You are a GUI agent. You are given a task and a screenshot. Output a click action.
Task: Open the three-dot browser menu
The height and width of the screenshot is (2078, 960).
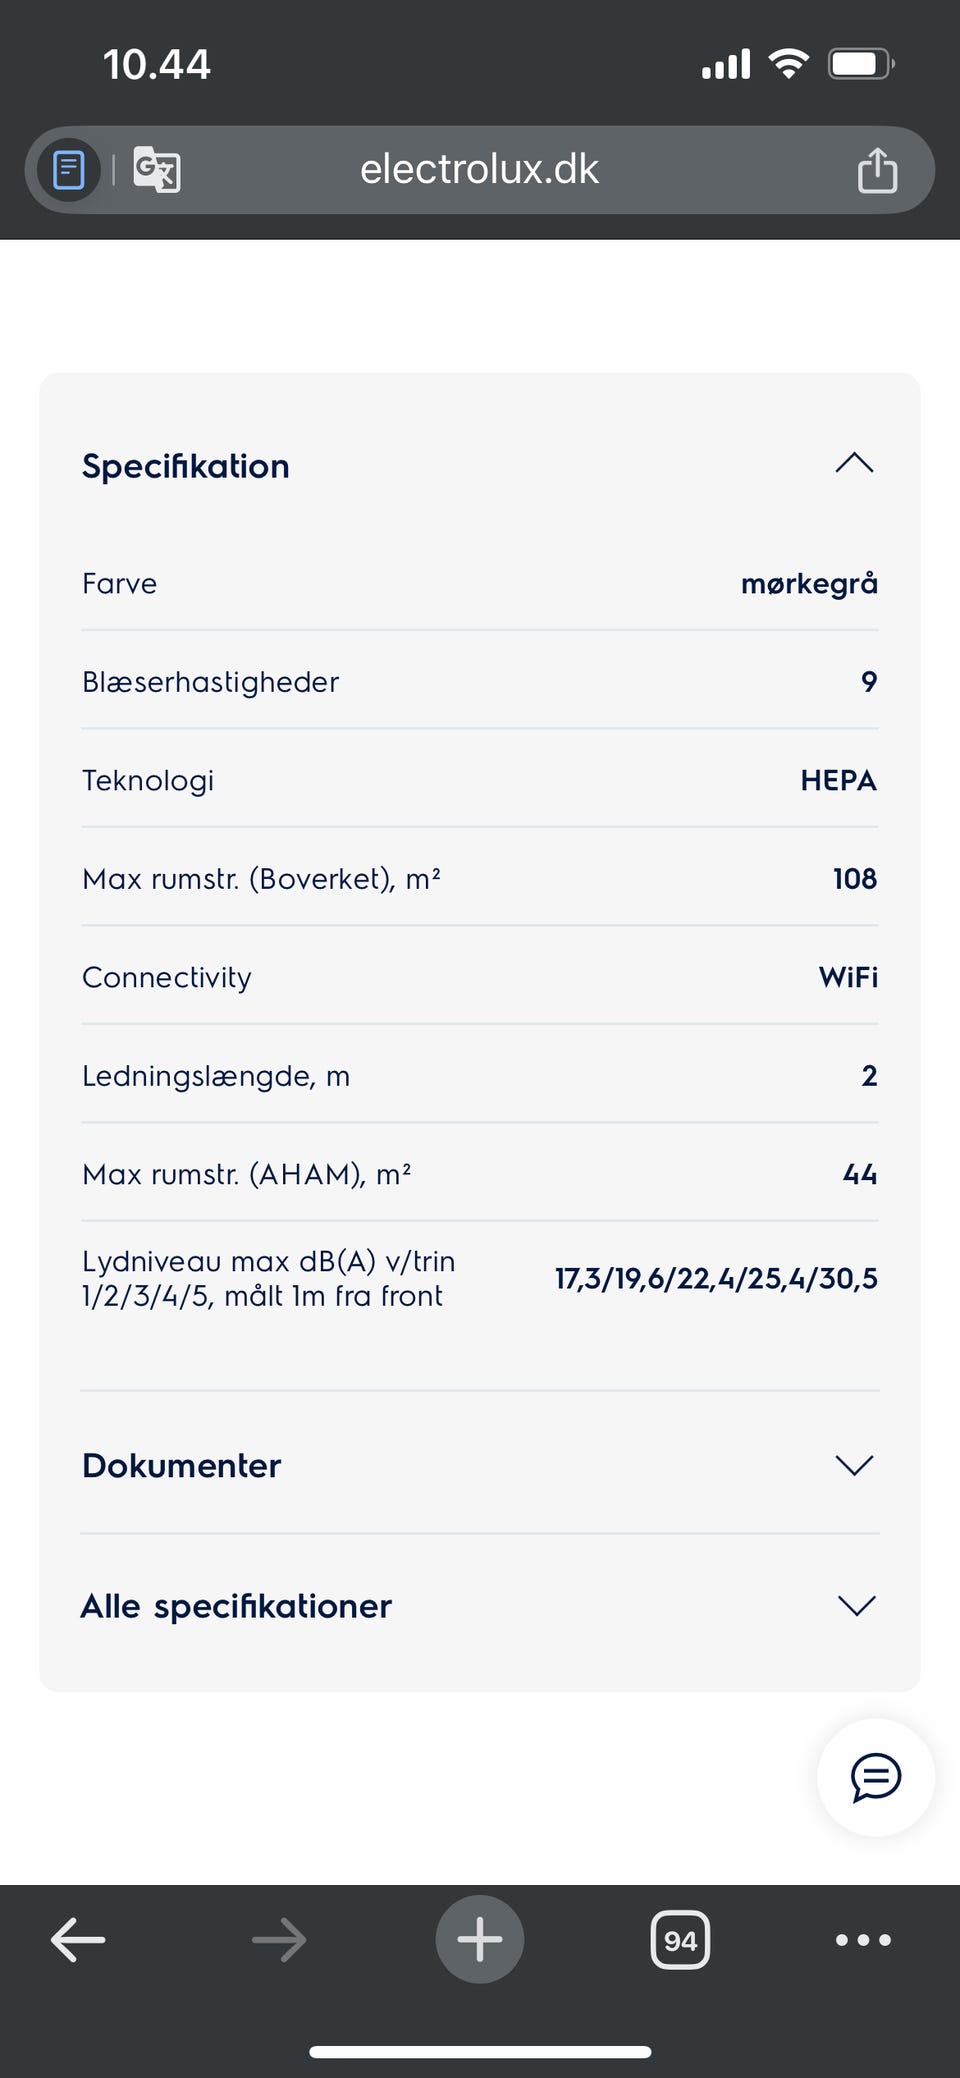click(863, 1940)
